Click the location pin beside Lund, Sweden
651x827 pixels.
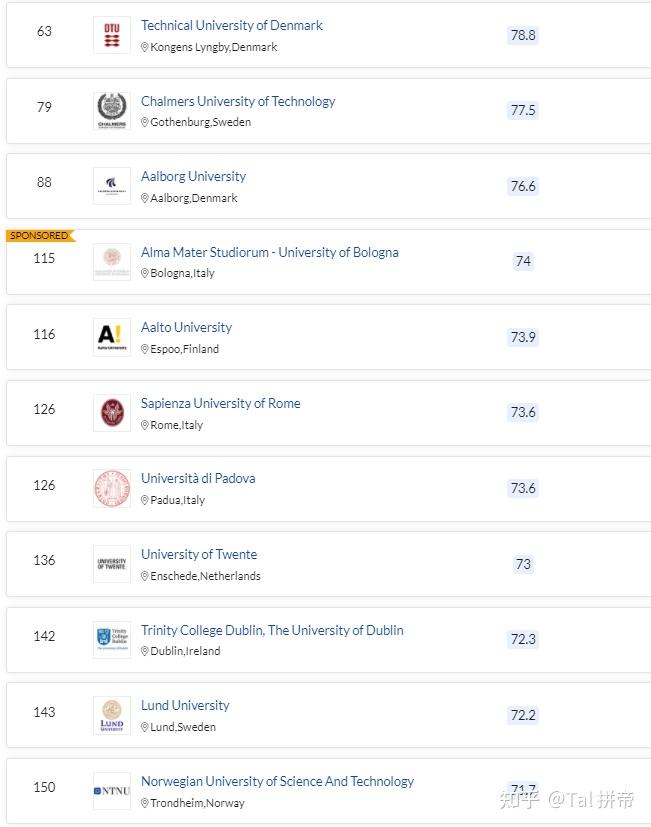click(145, 727)
